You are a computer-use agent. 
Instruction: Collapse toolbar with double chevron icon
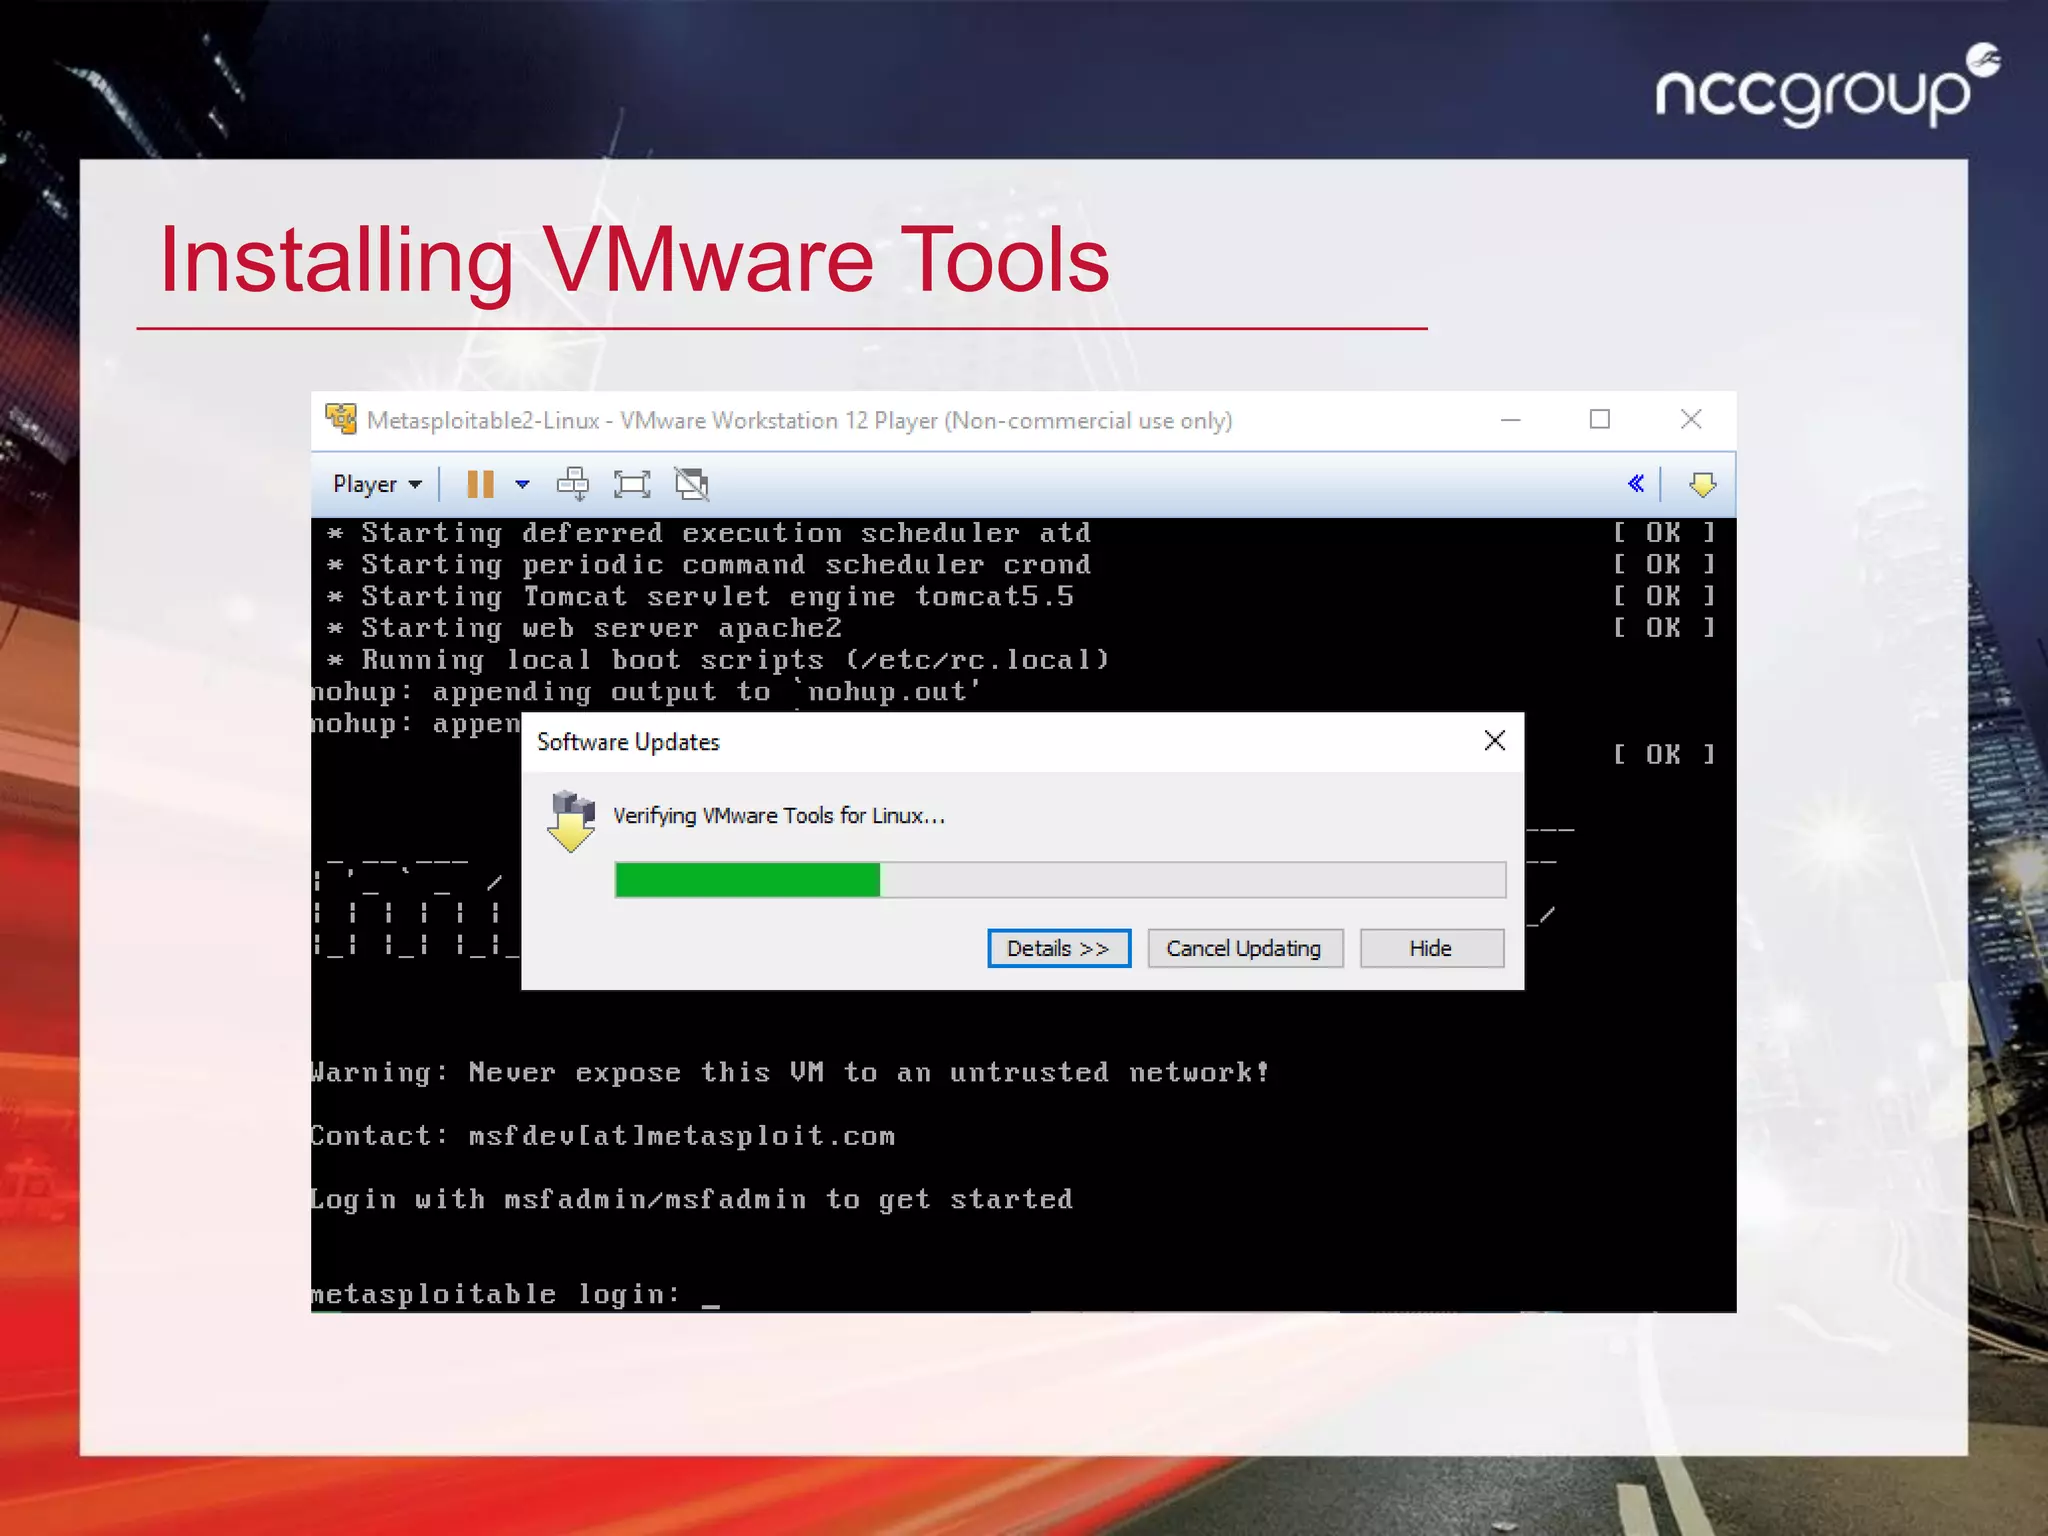[1636, 484]
